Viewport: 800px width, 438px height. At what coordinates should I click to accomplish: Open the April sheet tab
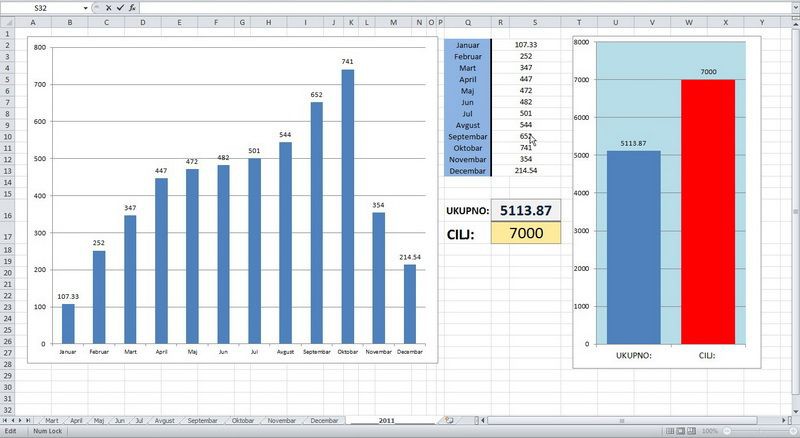click(76, 421)
